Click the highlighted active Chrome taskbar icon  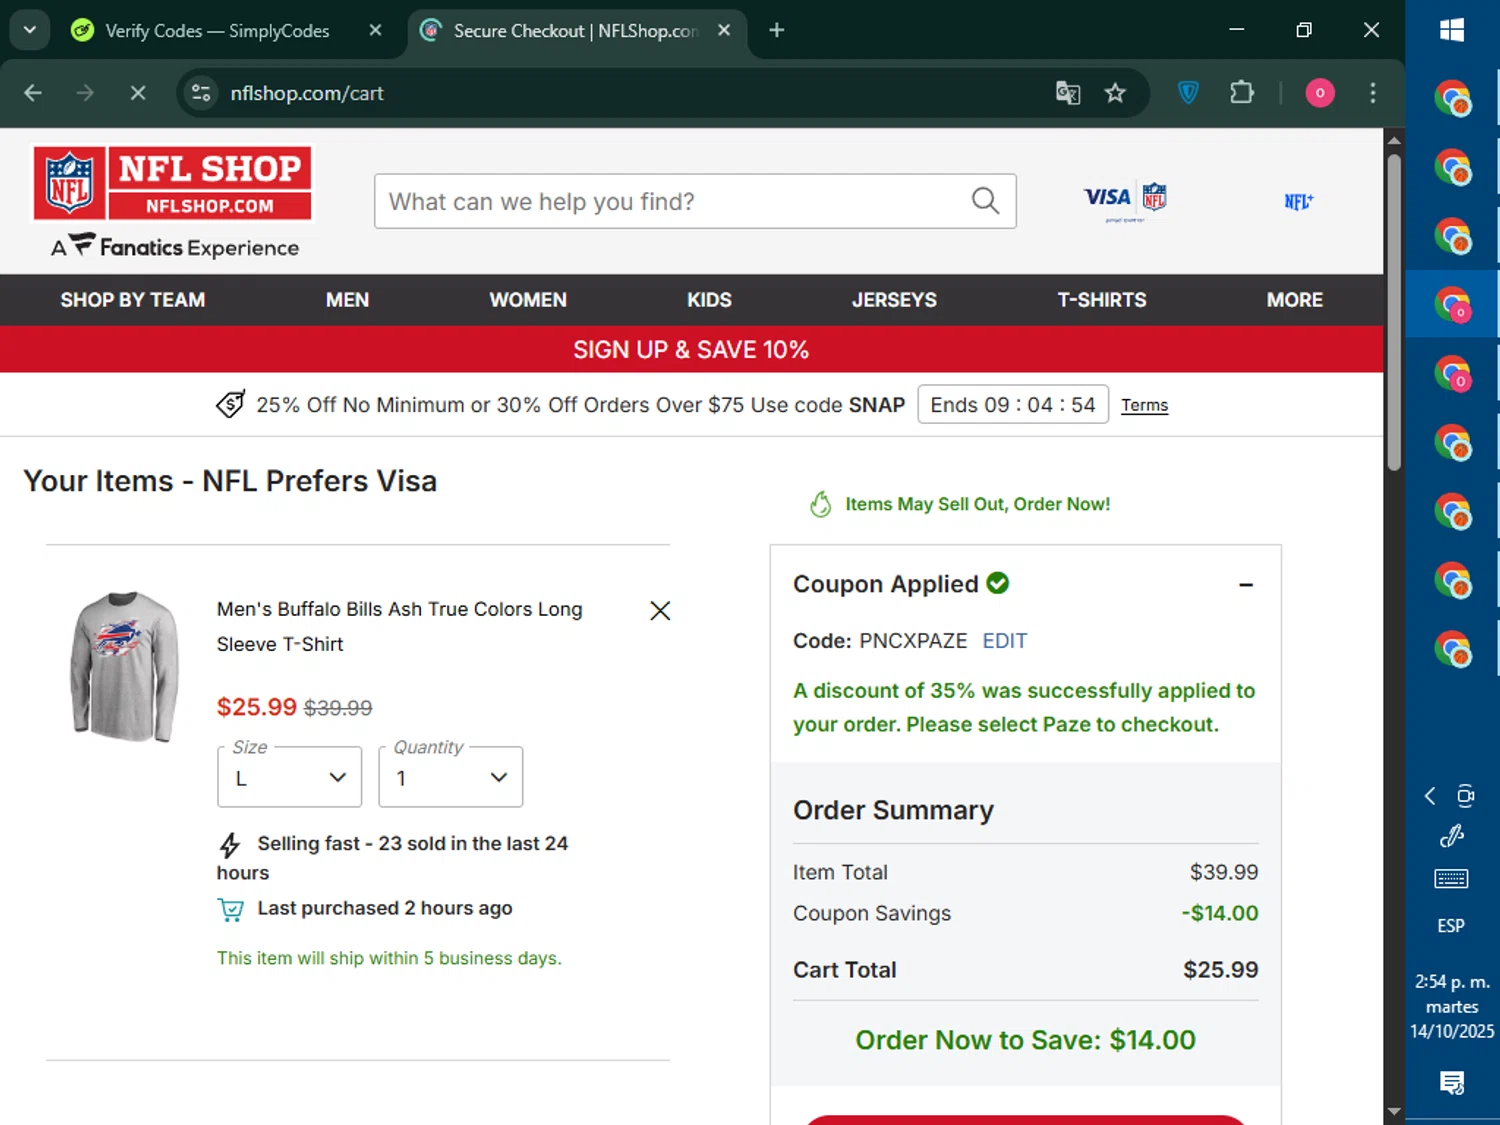1452,304
